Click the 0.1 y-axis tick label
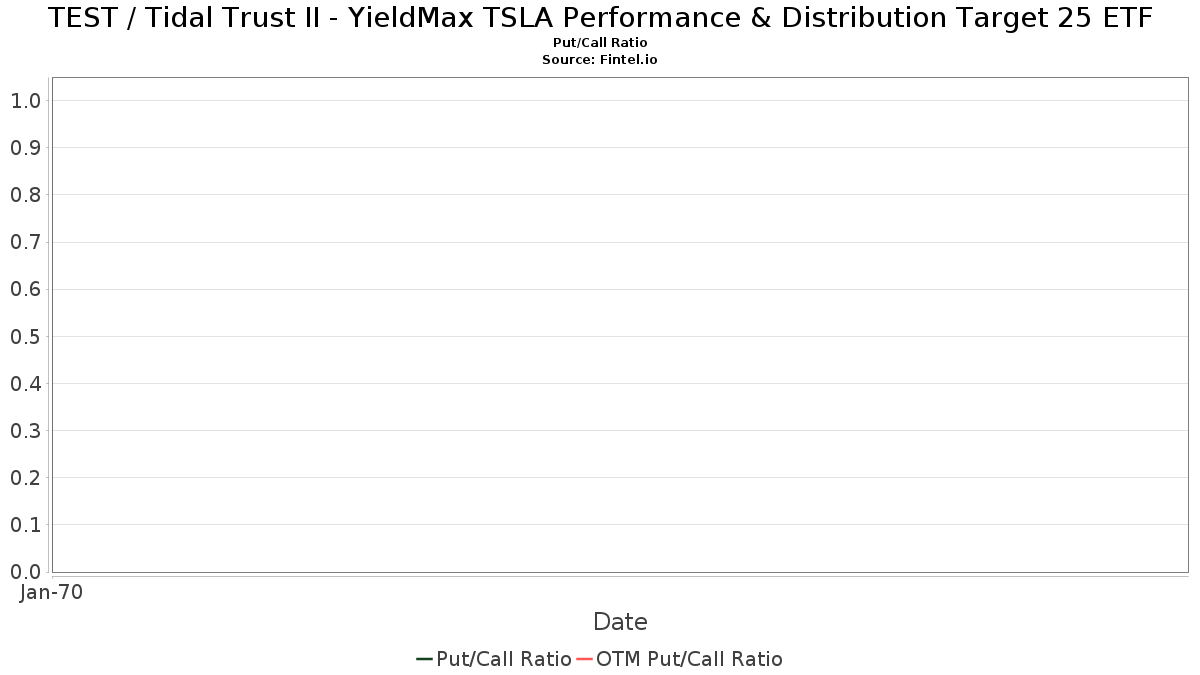The image size is (1200, 675). tap(25, 524)
